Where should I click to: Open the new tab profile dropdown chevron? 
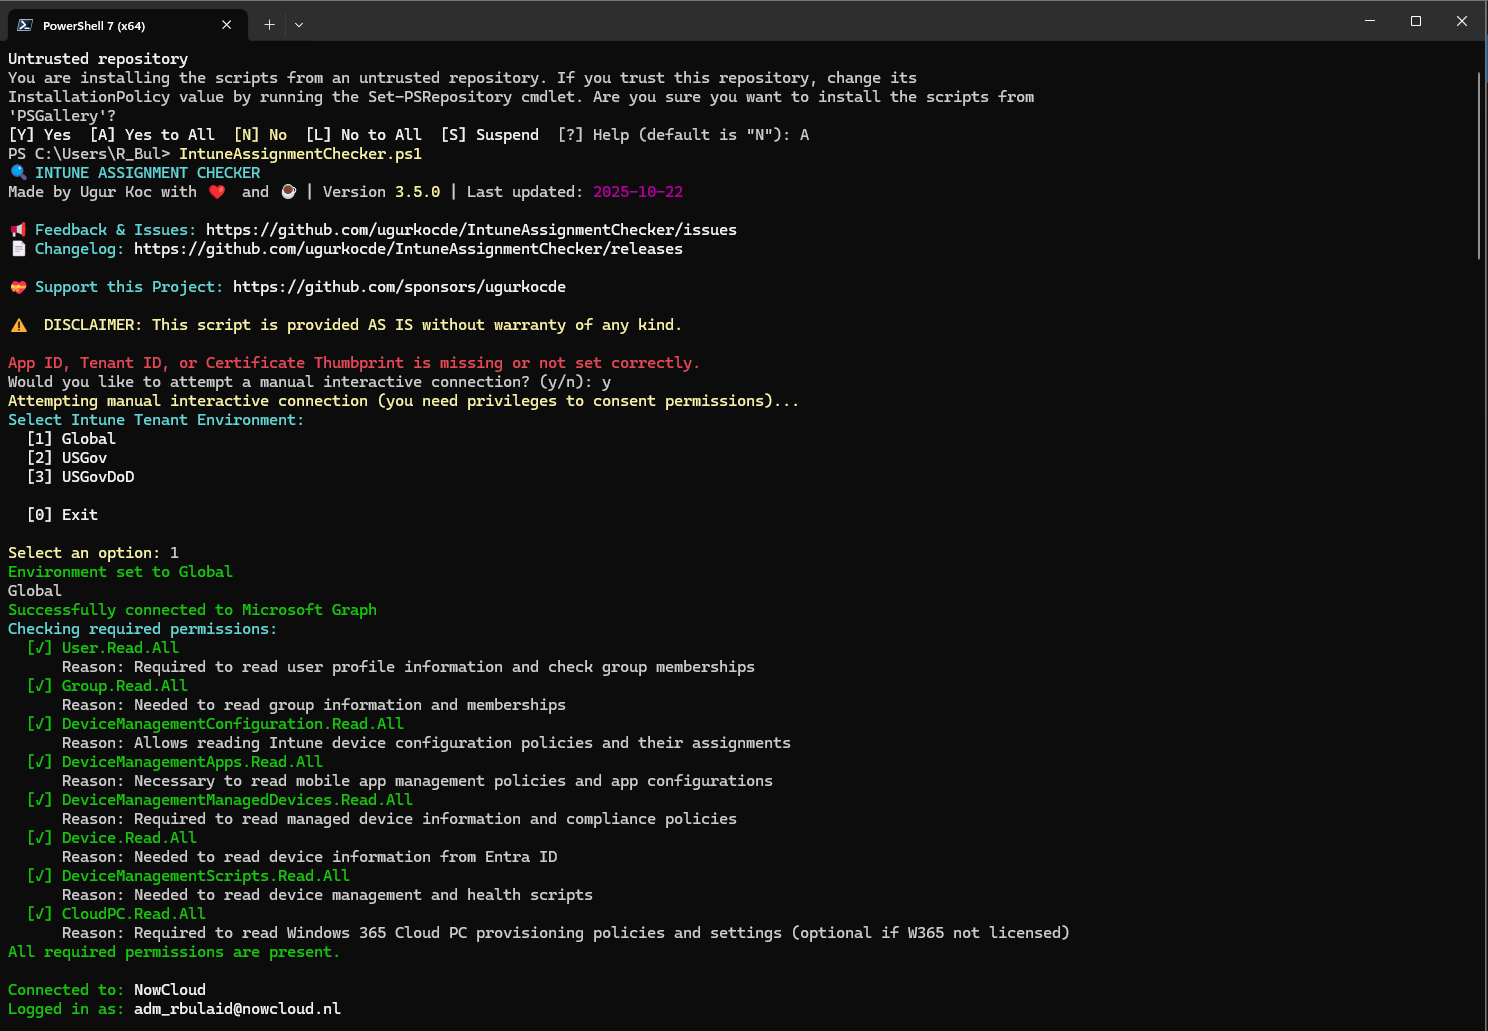299,25
